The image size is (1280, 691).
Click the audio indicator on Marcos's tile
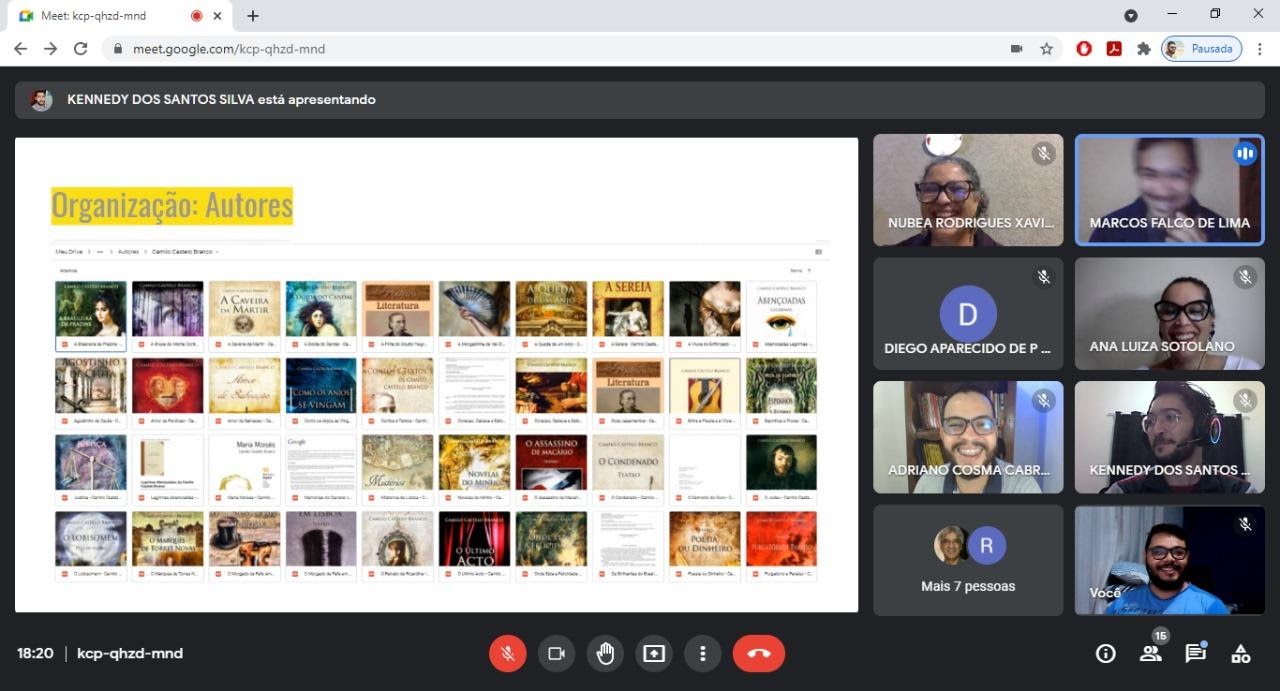[1245, 154]
